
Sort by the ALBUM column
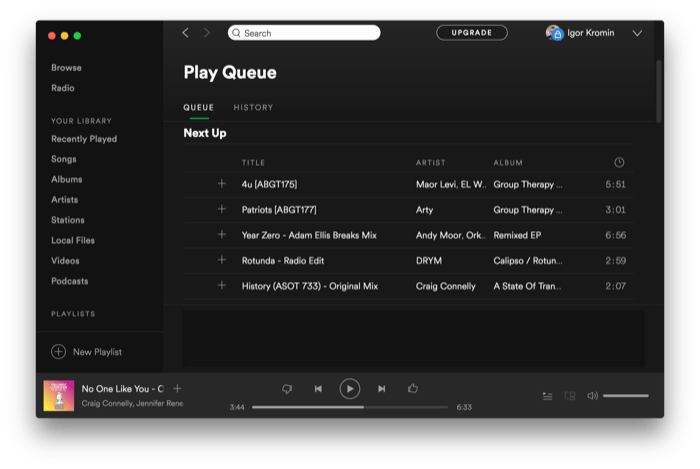click(x=508, y=162)
